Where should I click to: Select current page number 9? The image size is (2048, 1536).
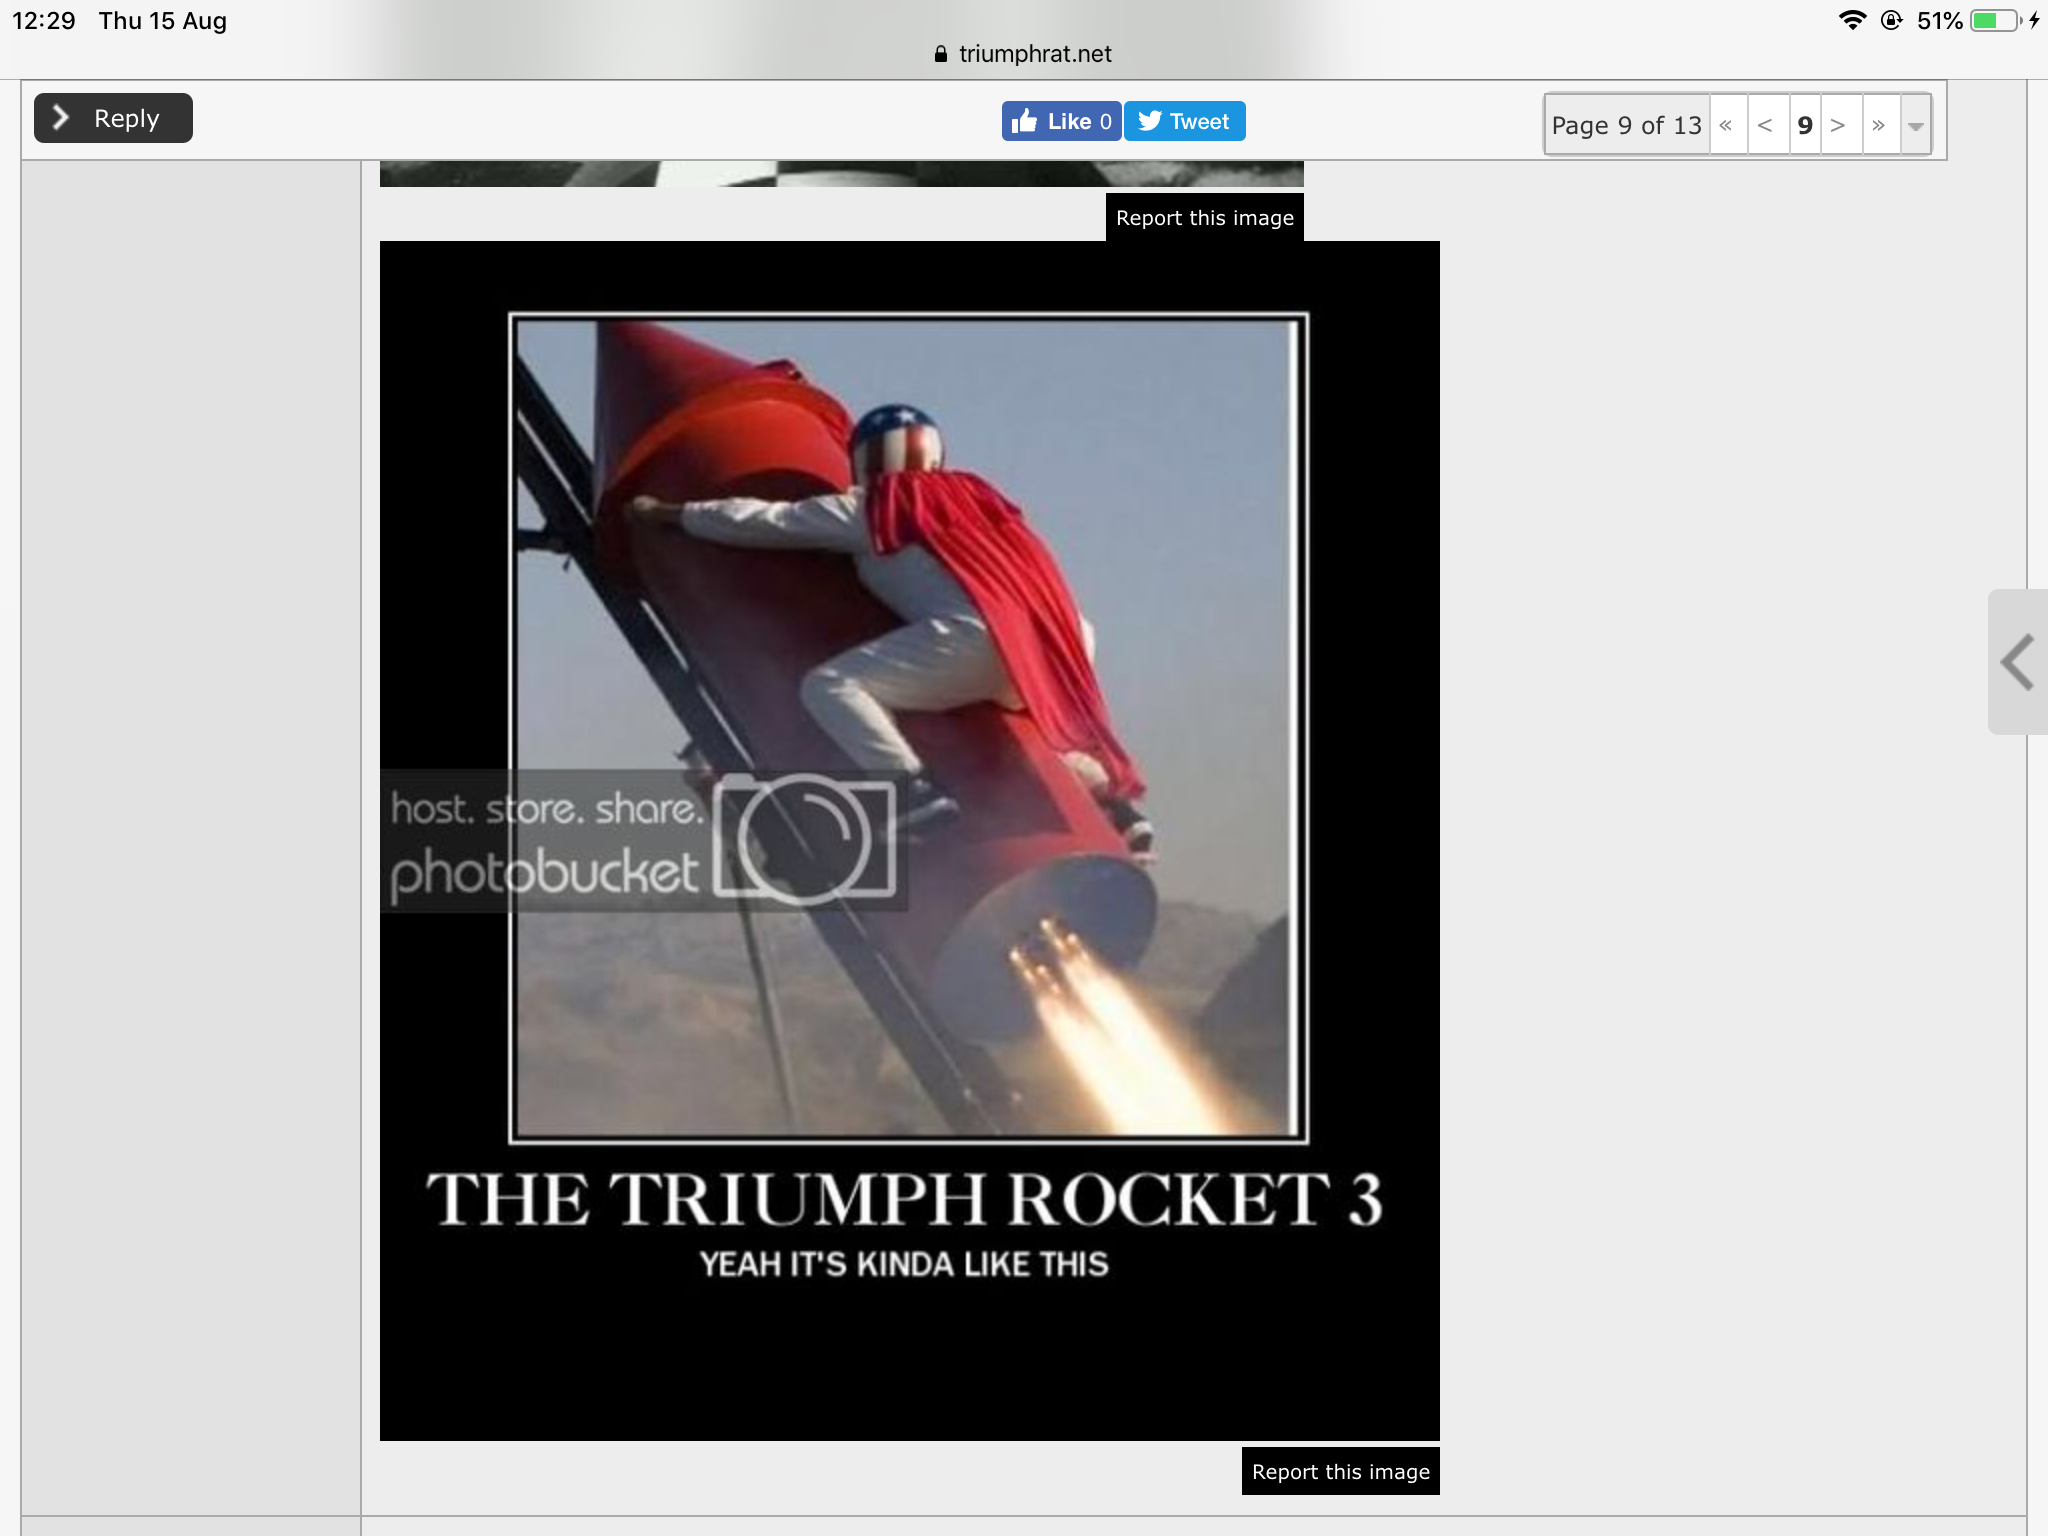point(1805,125)
